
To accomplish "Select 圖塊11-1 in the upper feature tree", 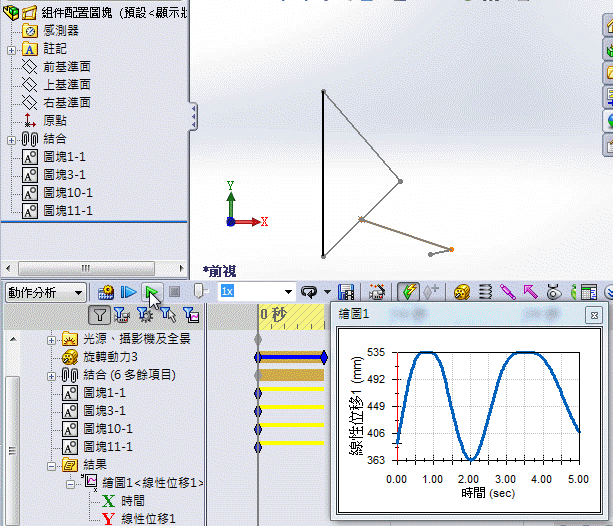I will click(x=68, y=211).
